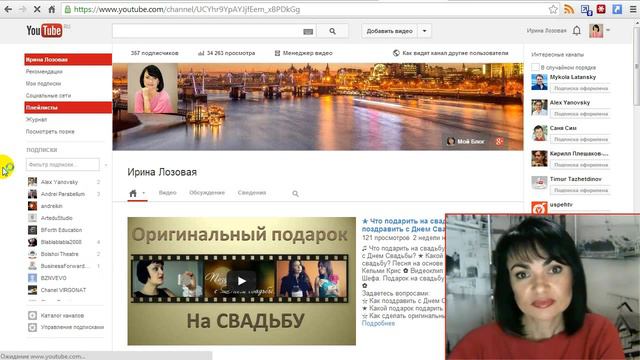Open Mykola Latansky channel avatar
The width and height of the screenshot is (640, 360).
(x=539, y=82)
